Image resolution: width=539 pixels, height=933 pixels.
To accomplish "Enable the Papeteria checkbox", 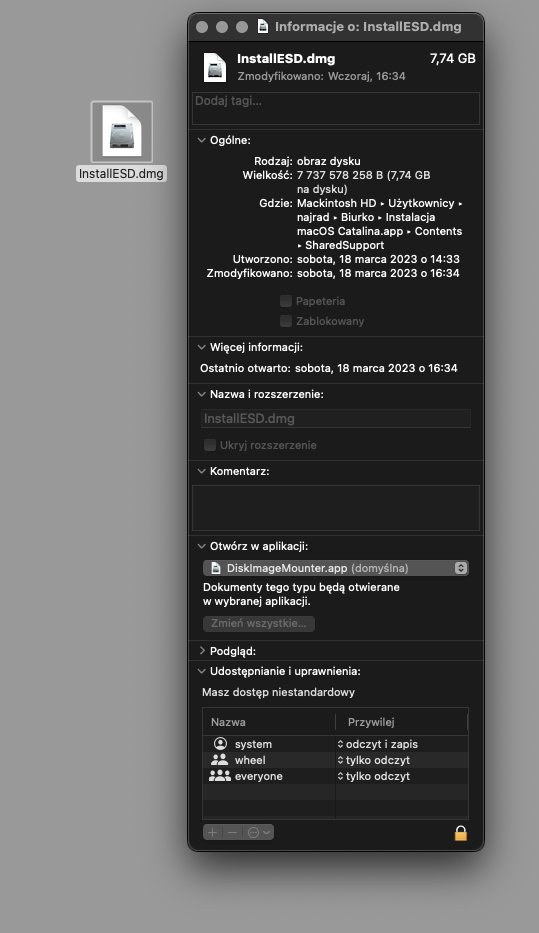I will [x=286, y=301].
